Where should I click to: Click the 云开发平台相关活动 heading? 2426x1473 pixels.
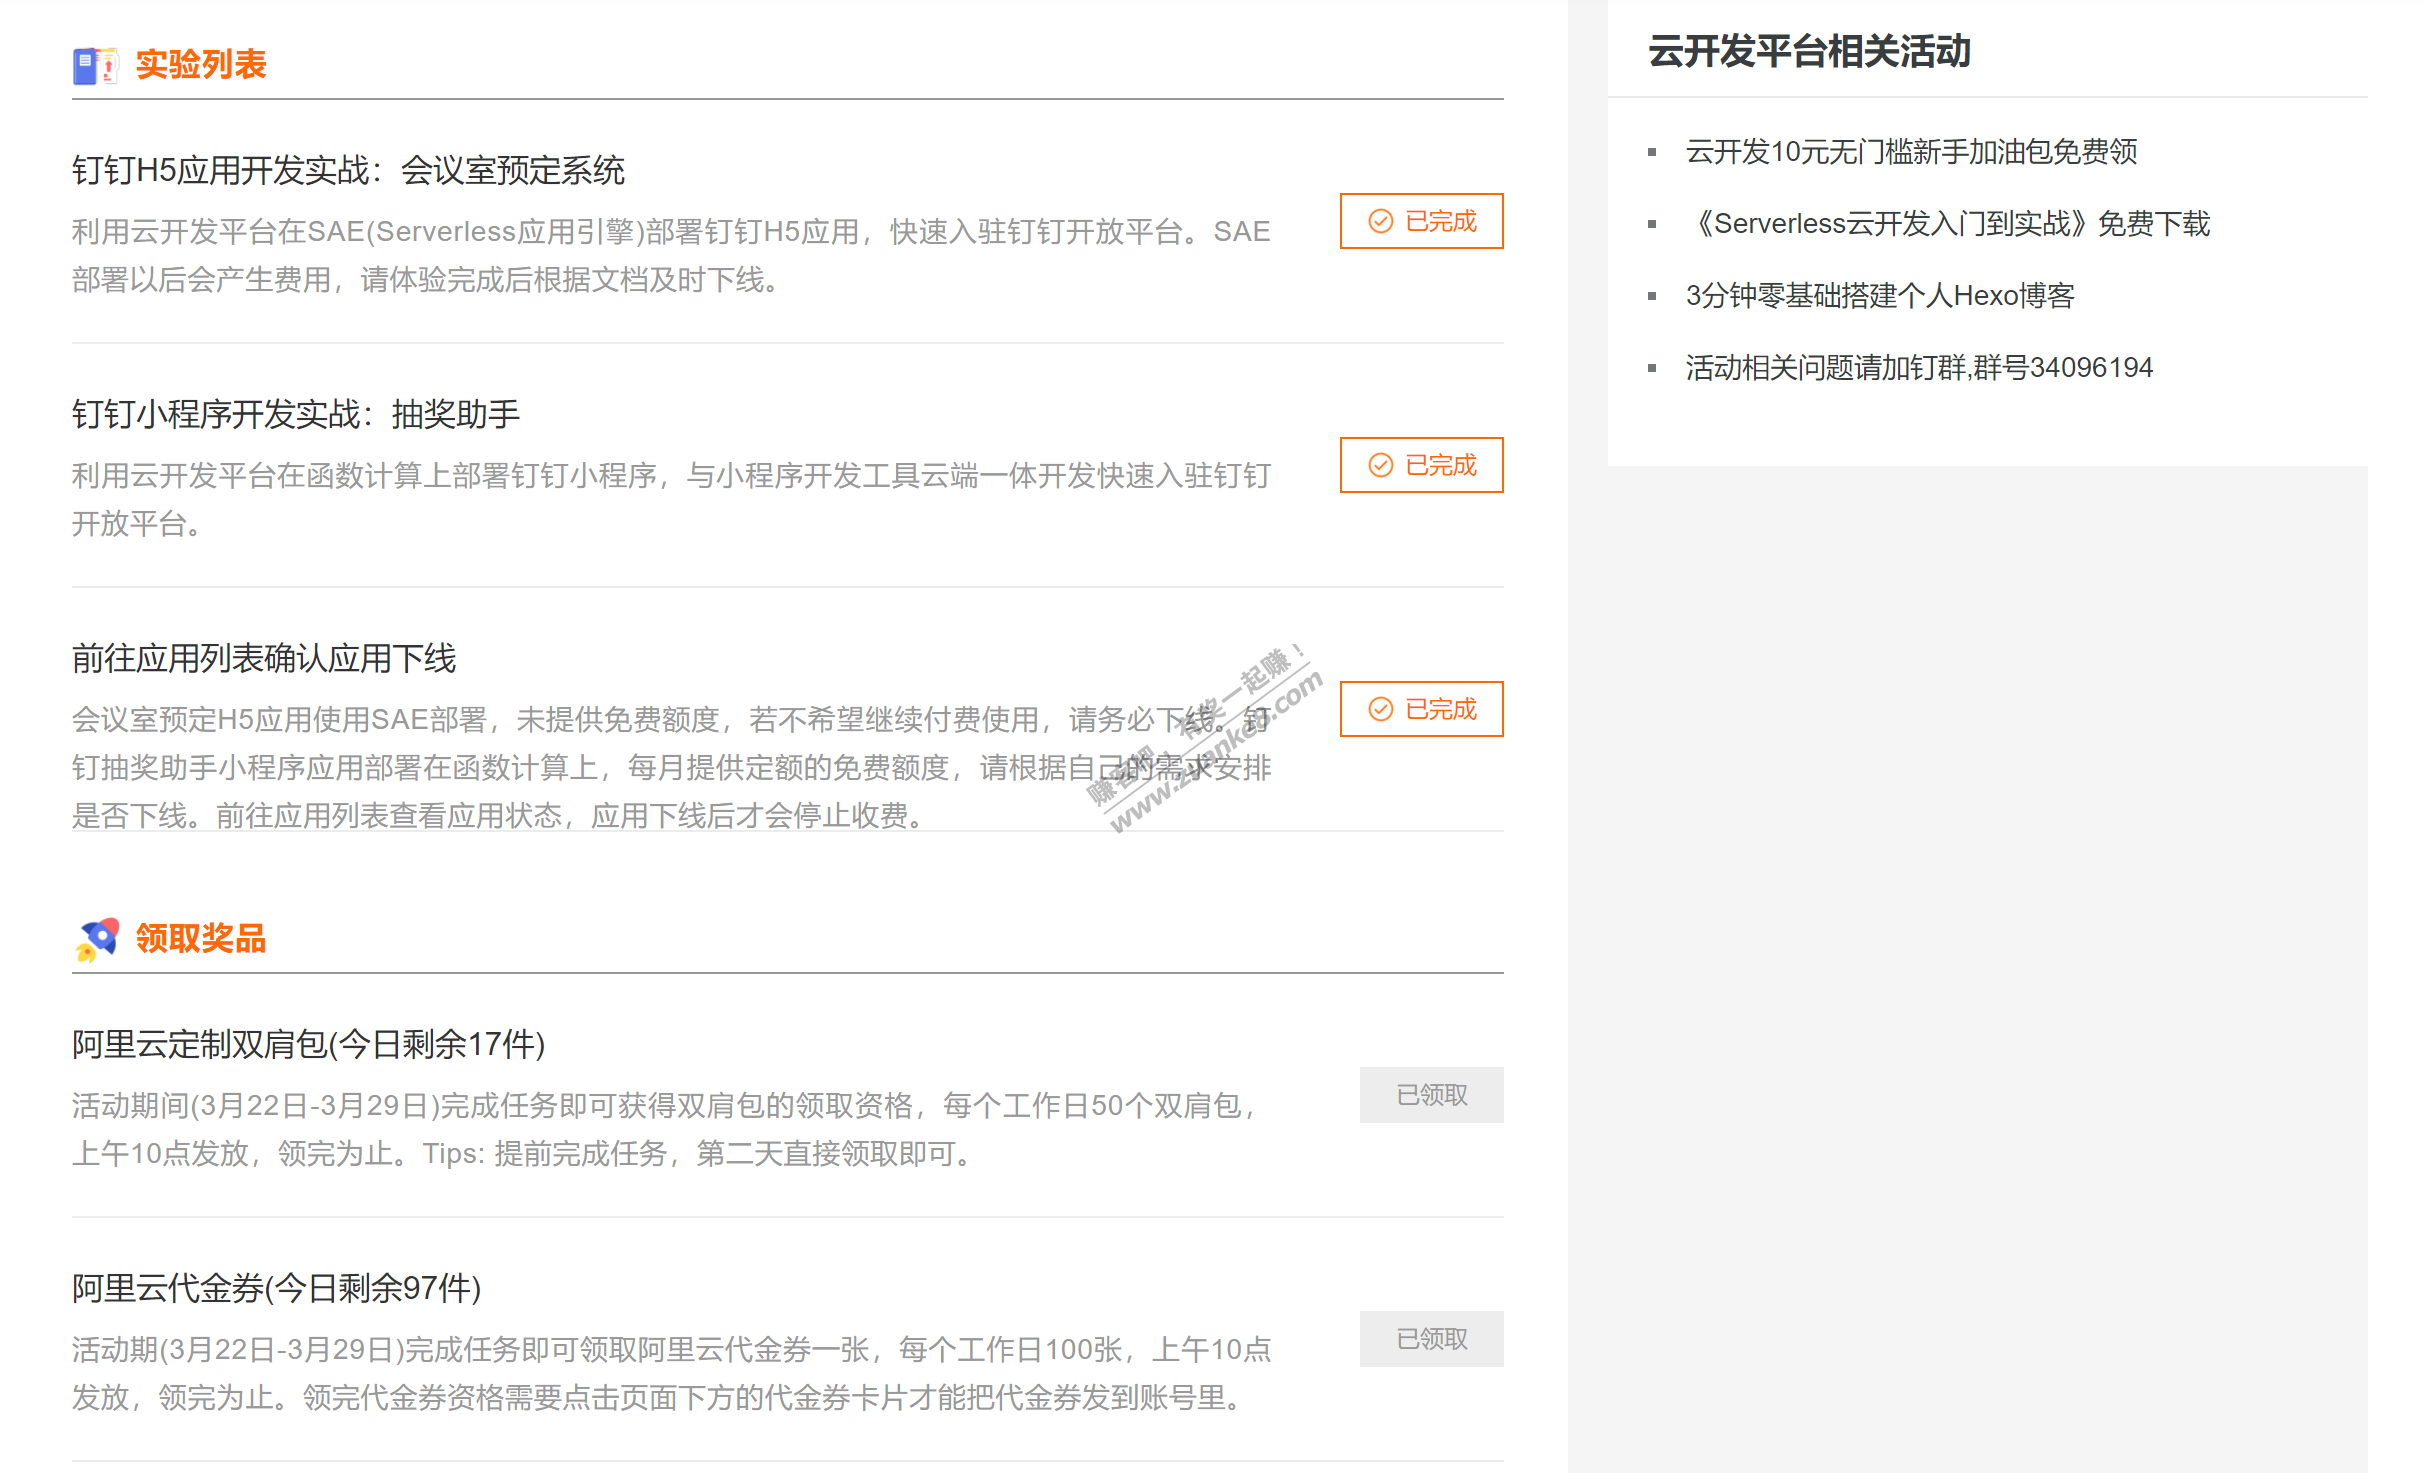(1808, 52)
